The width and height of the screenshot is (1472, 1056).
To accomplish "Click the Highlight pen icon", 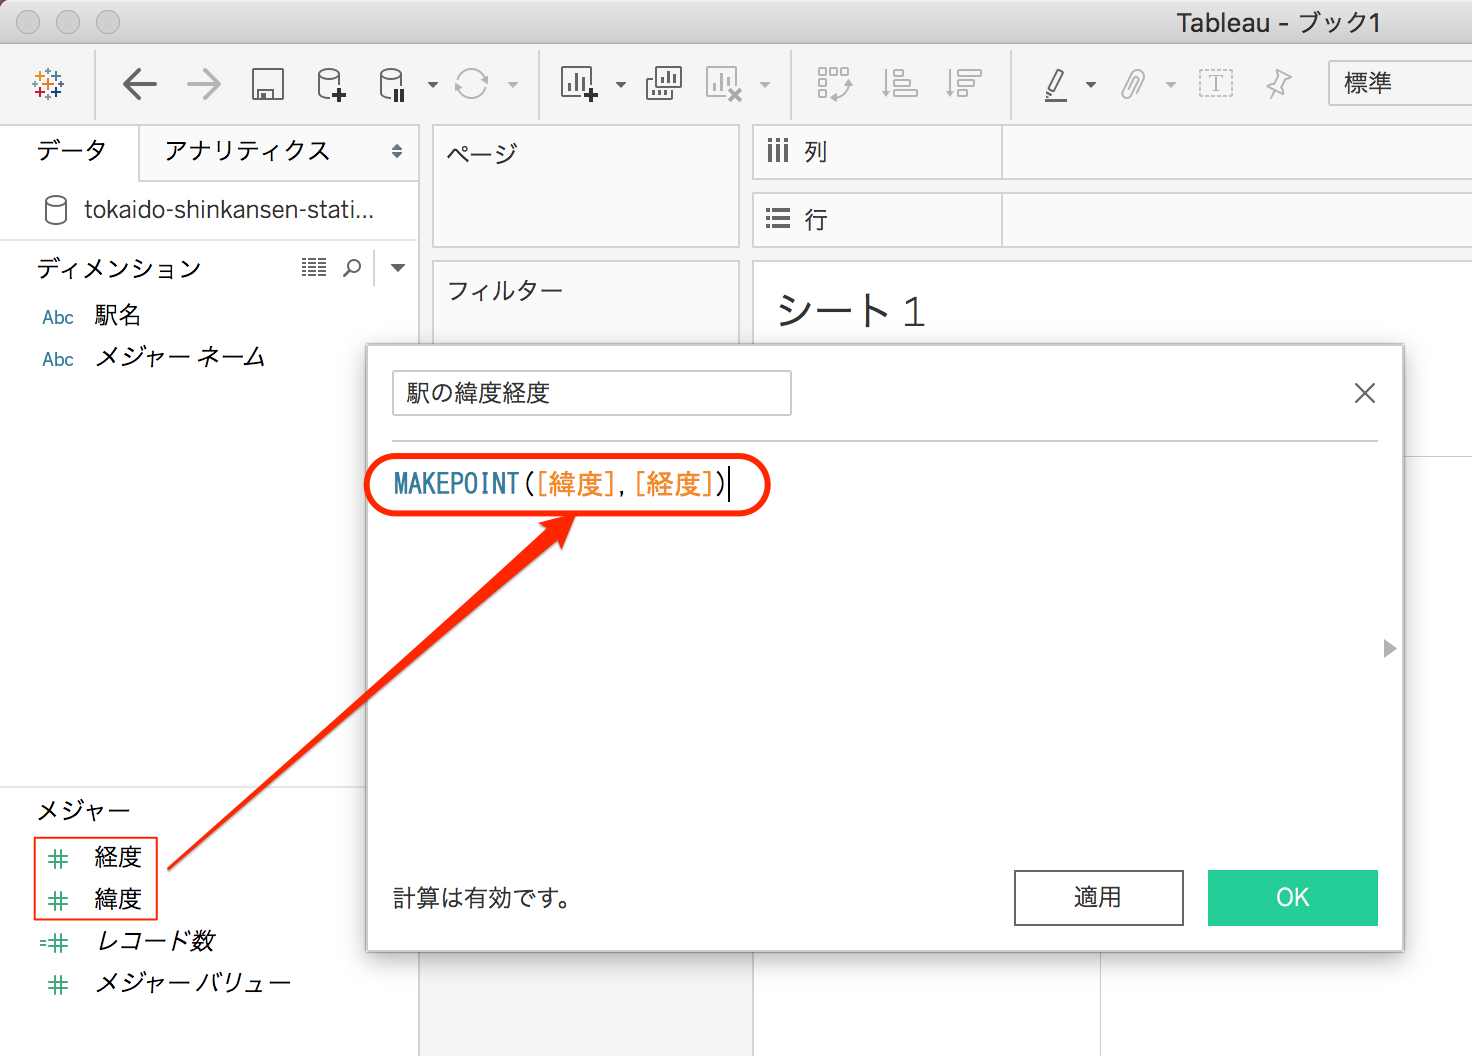I will 1056,84.
